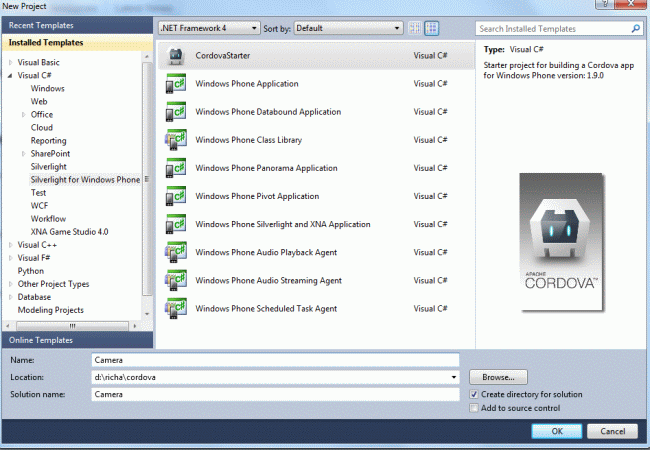
Task: Expand the Office tree node
Action: point(24,115)
